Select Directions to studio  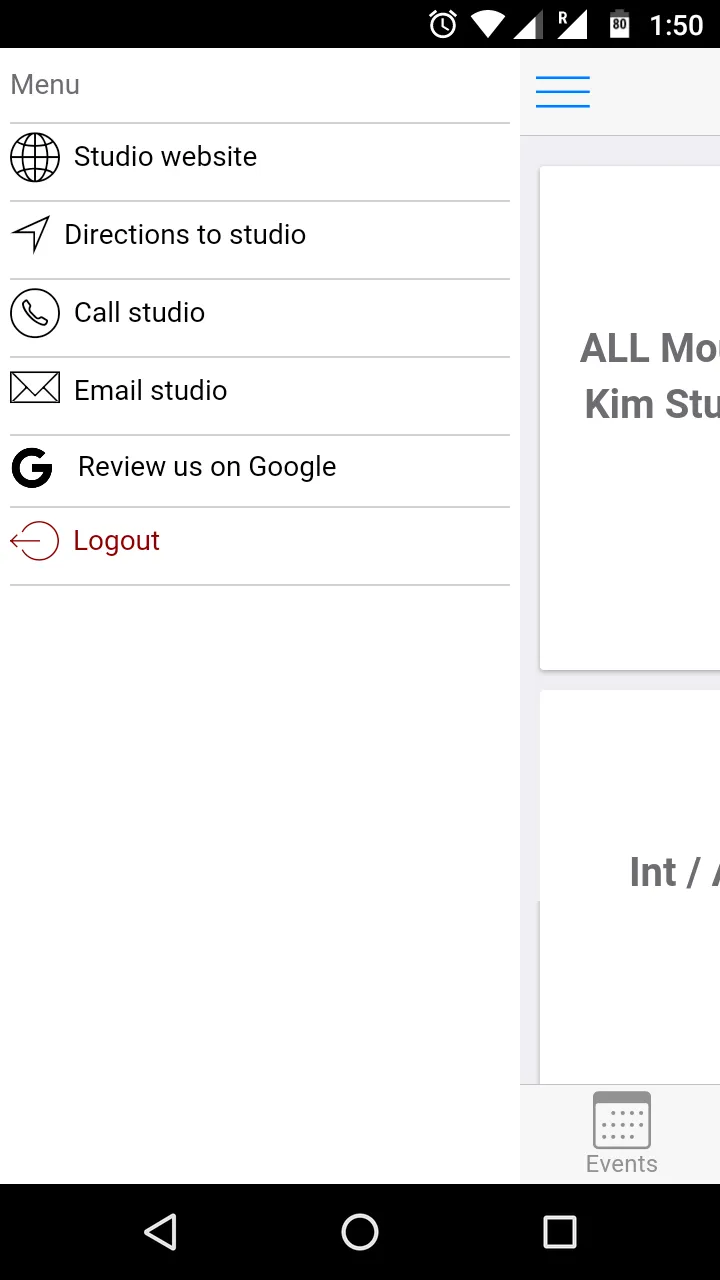point(260,240)
